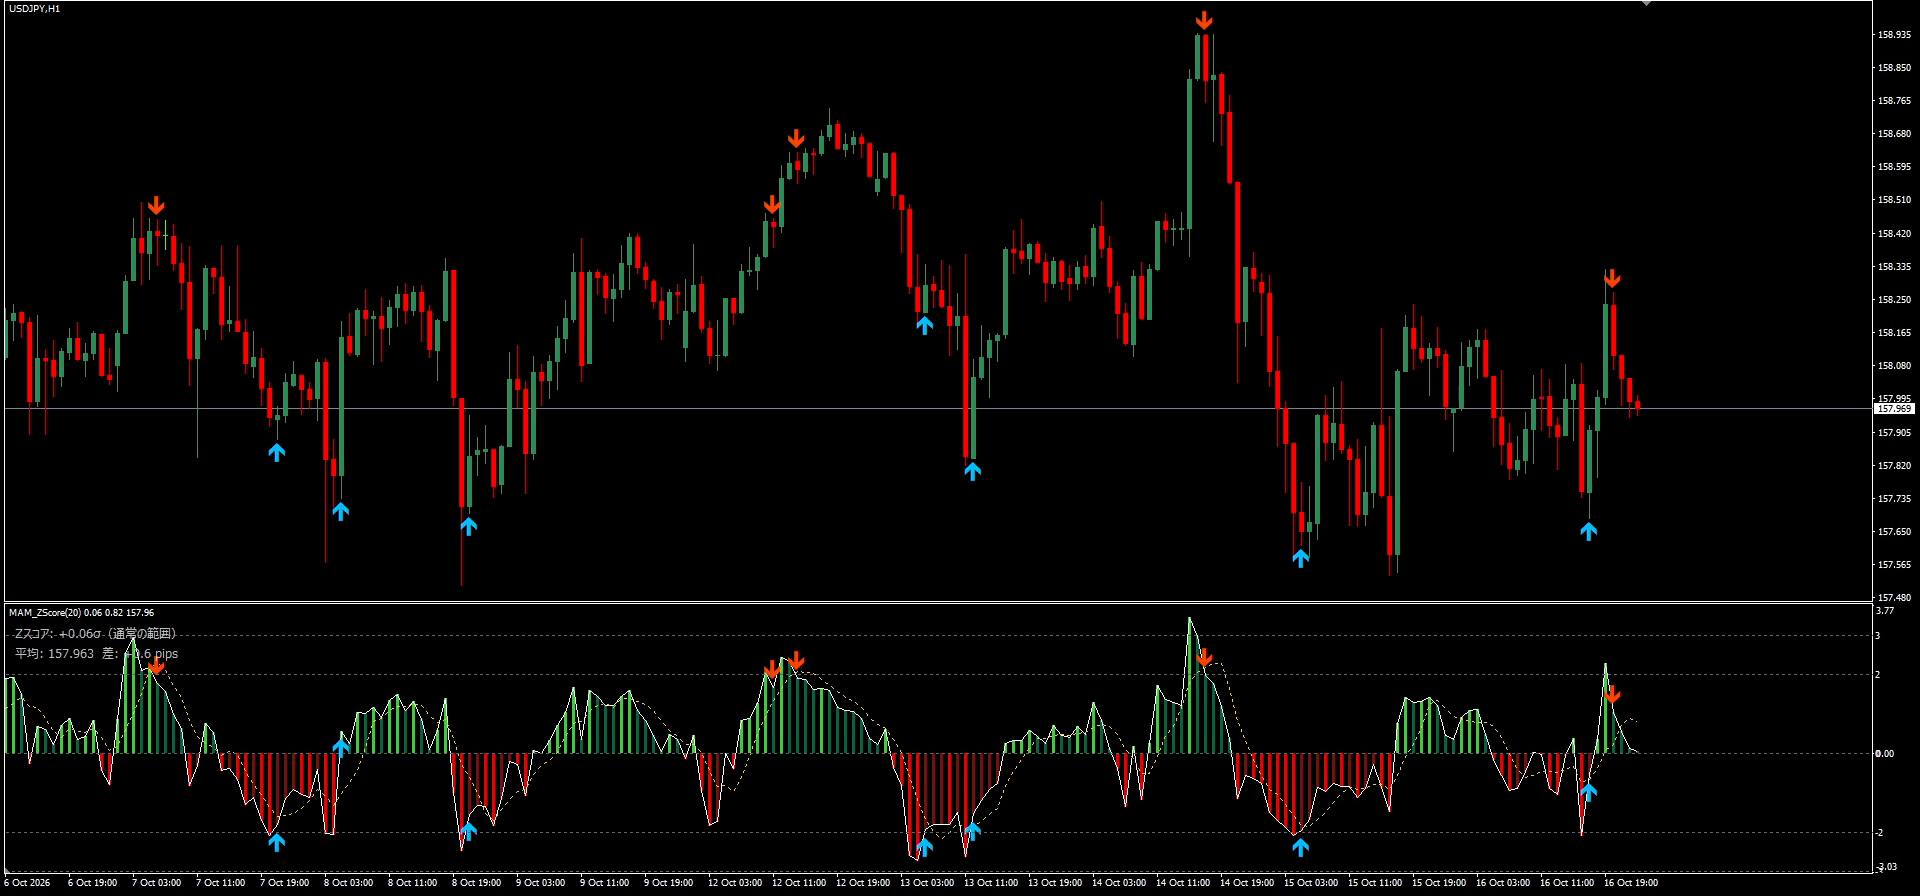Click the 12 Oct 19:00 time label

[x=862, y=883]
